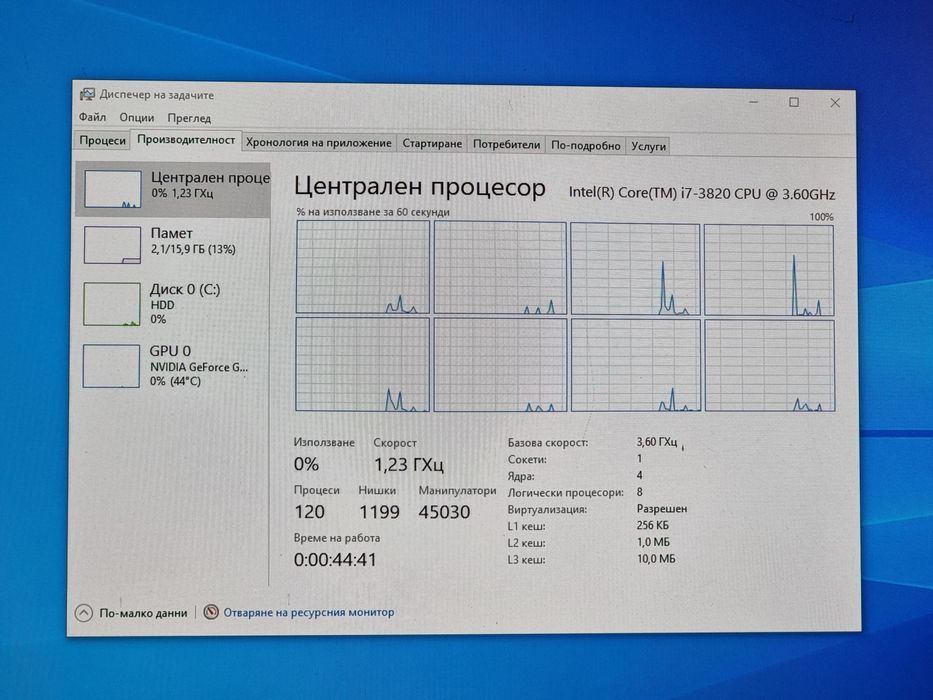Viewport: 933px width, 700px height.
Task: Click the Базова скорост 3,60 ГХц value
Action: tap(657, 442)
